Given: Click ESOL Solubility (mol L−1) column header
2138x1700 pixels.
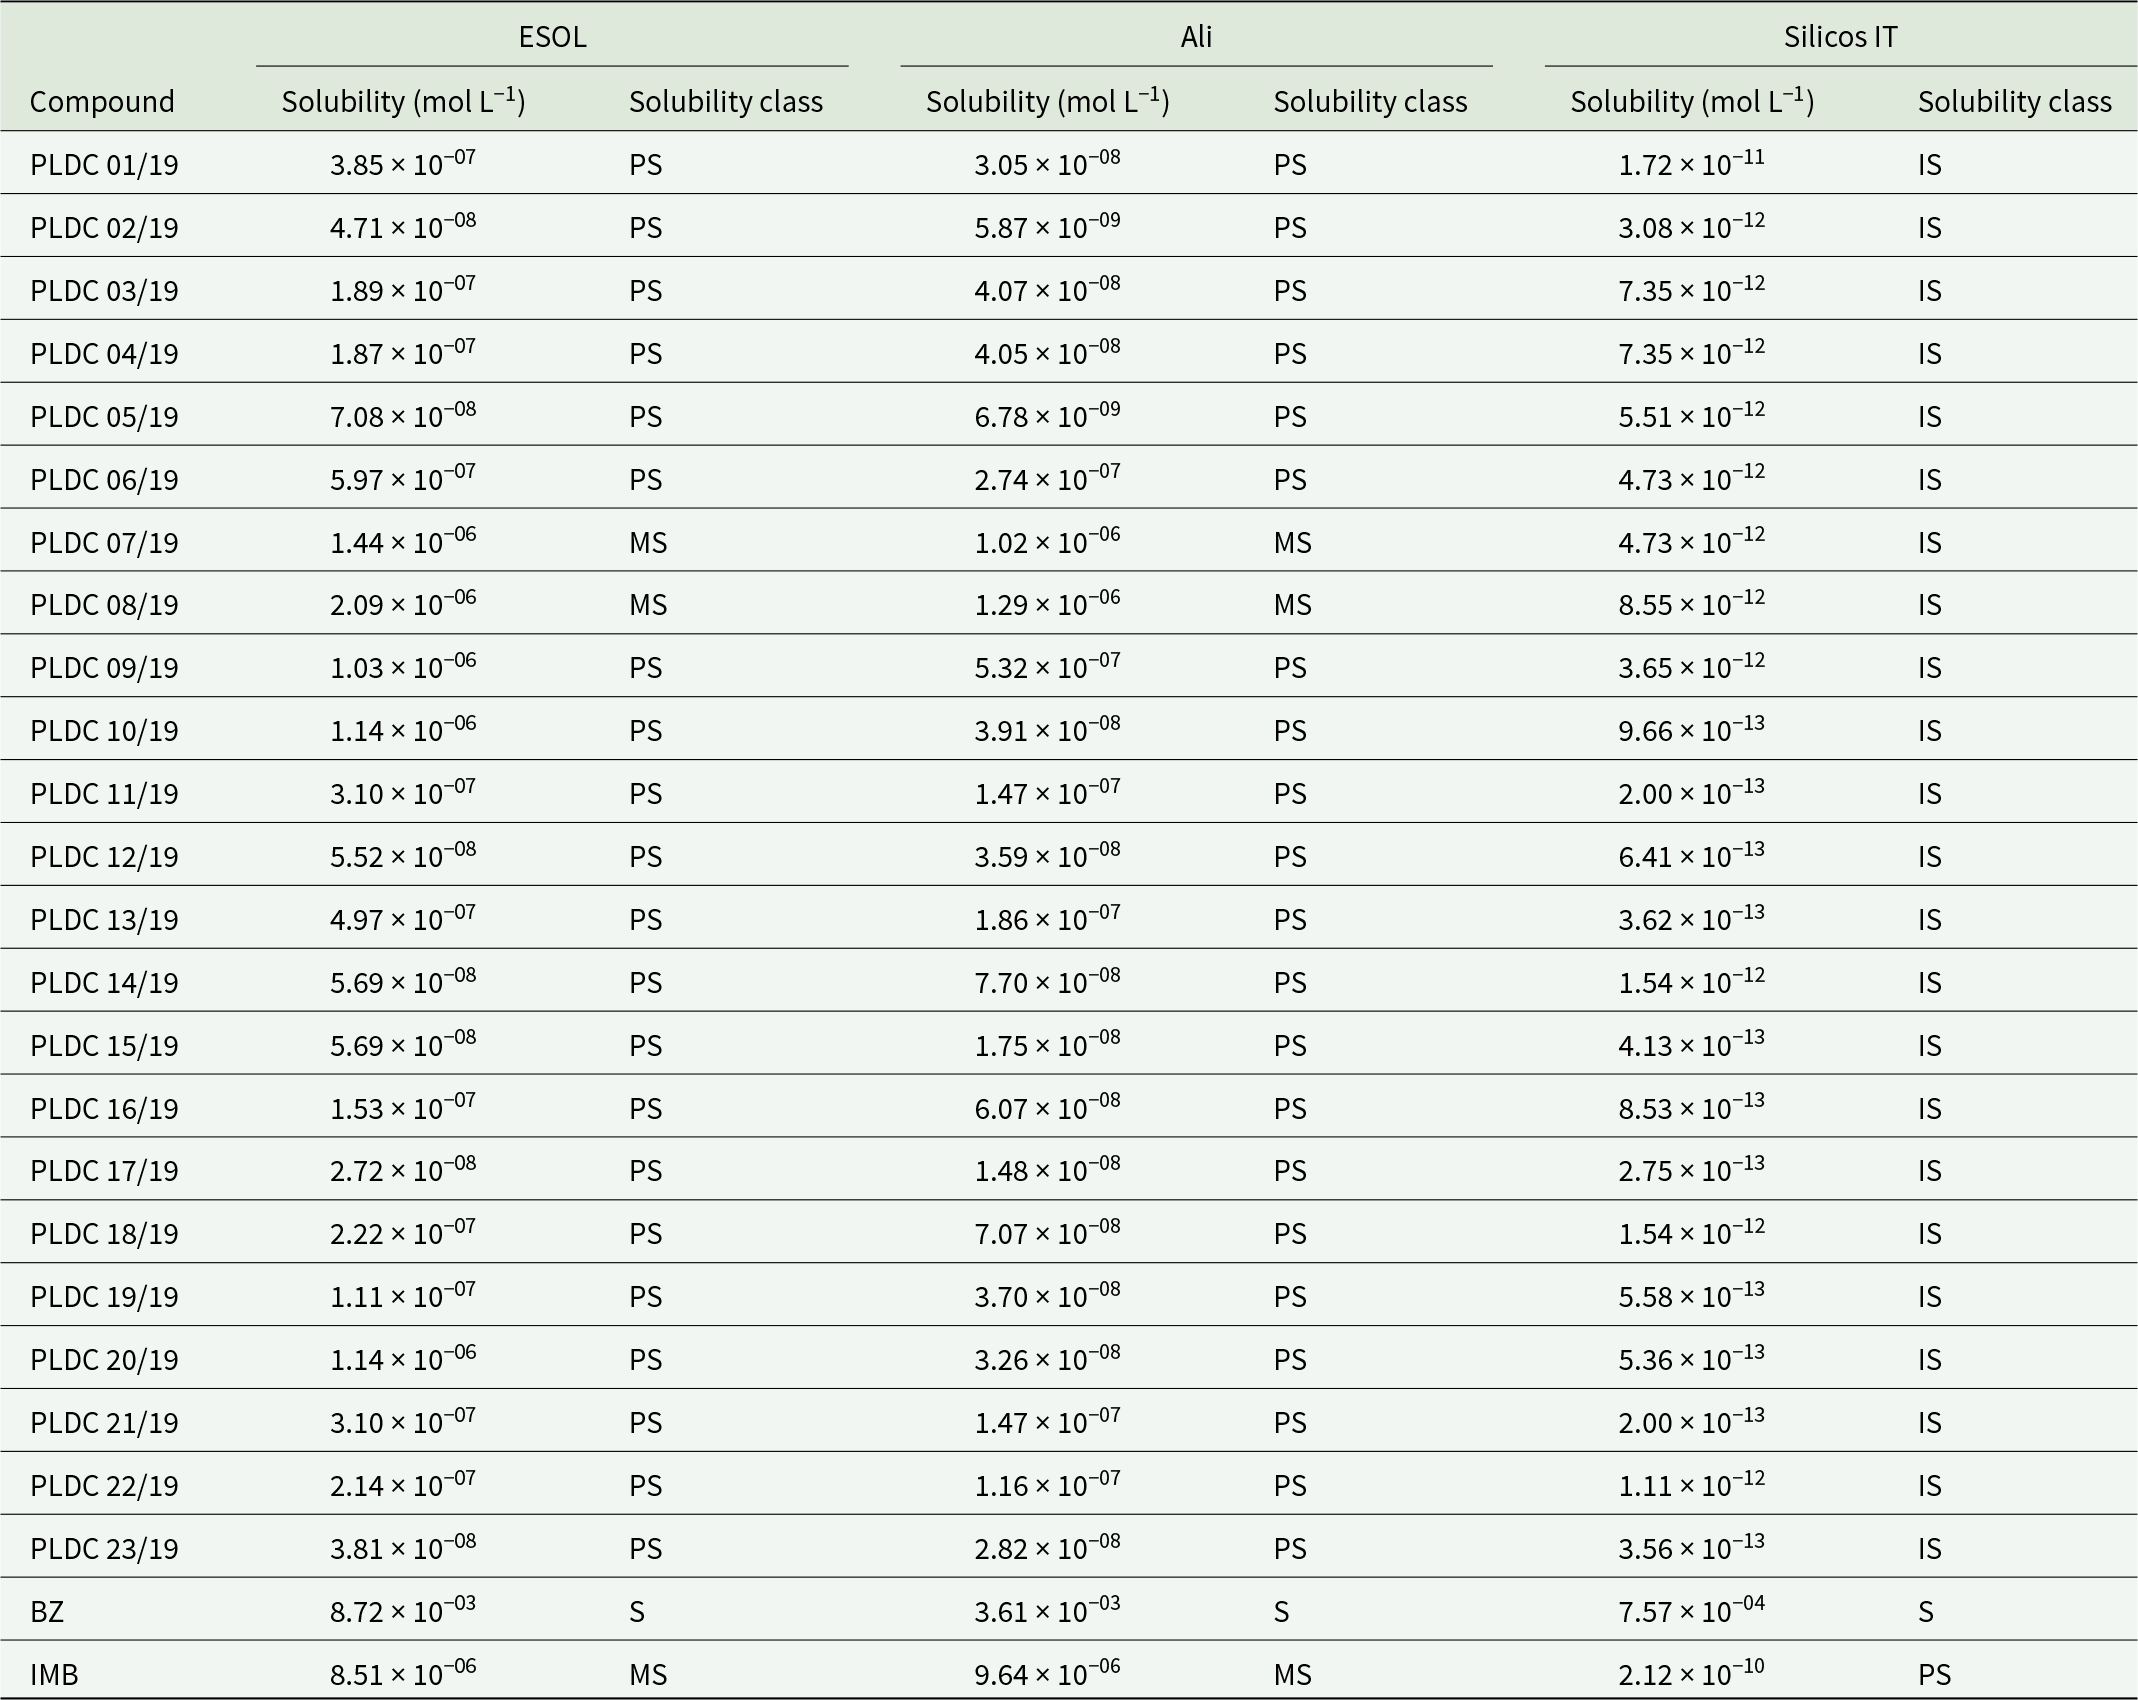Looking at the screenshot, I should tap(403, 100).
